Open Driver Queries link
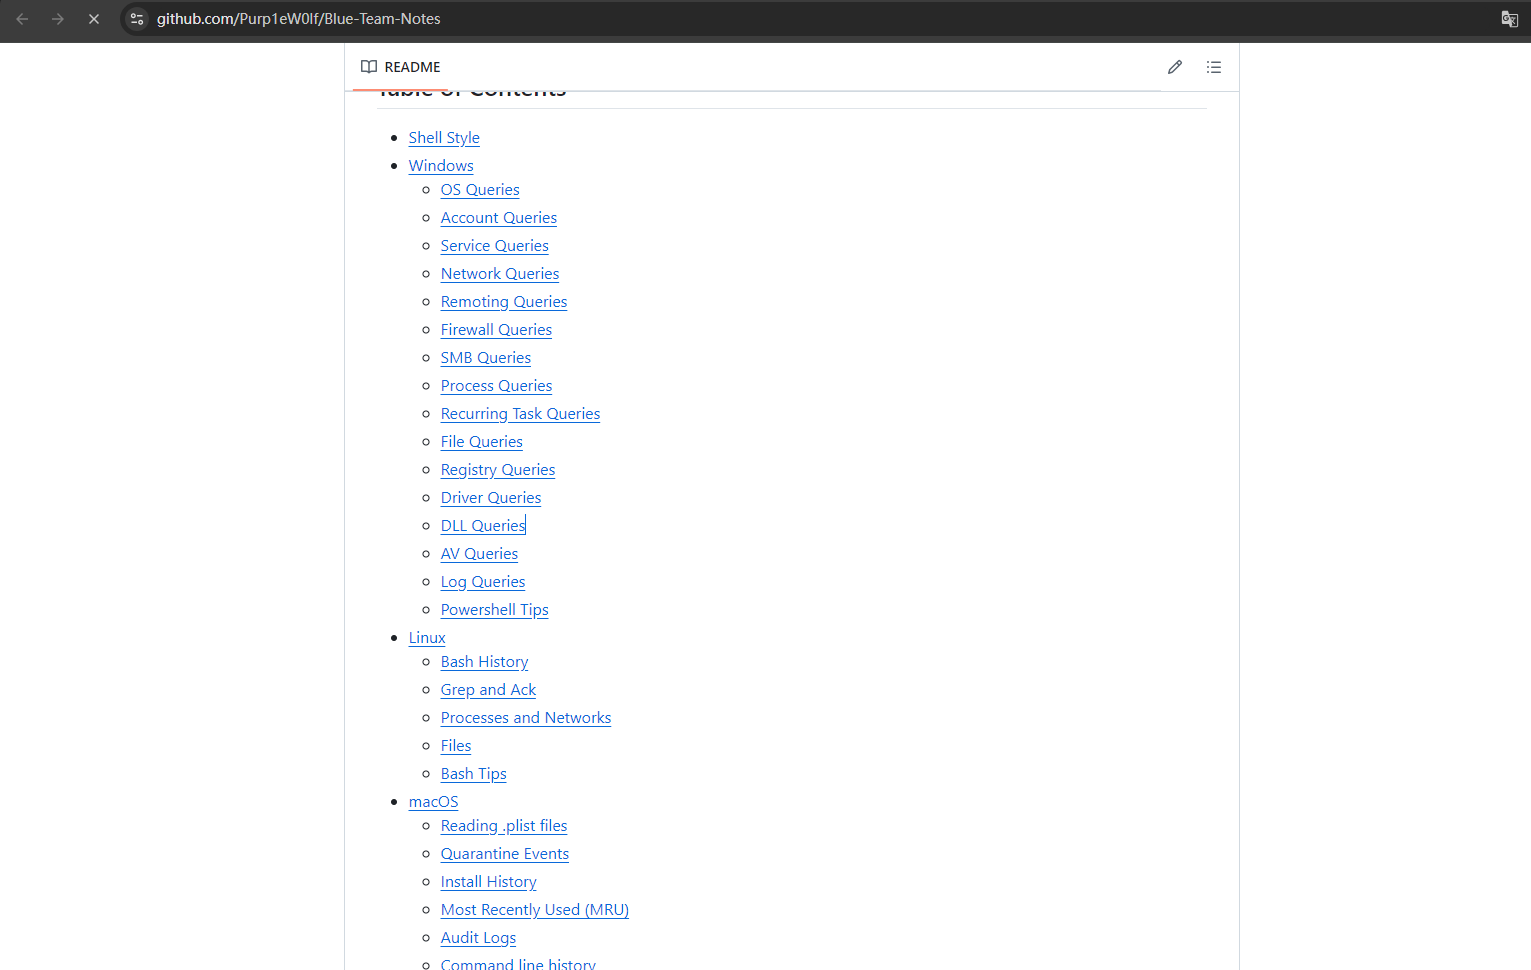 pos(491,498)
